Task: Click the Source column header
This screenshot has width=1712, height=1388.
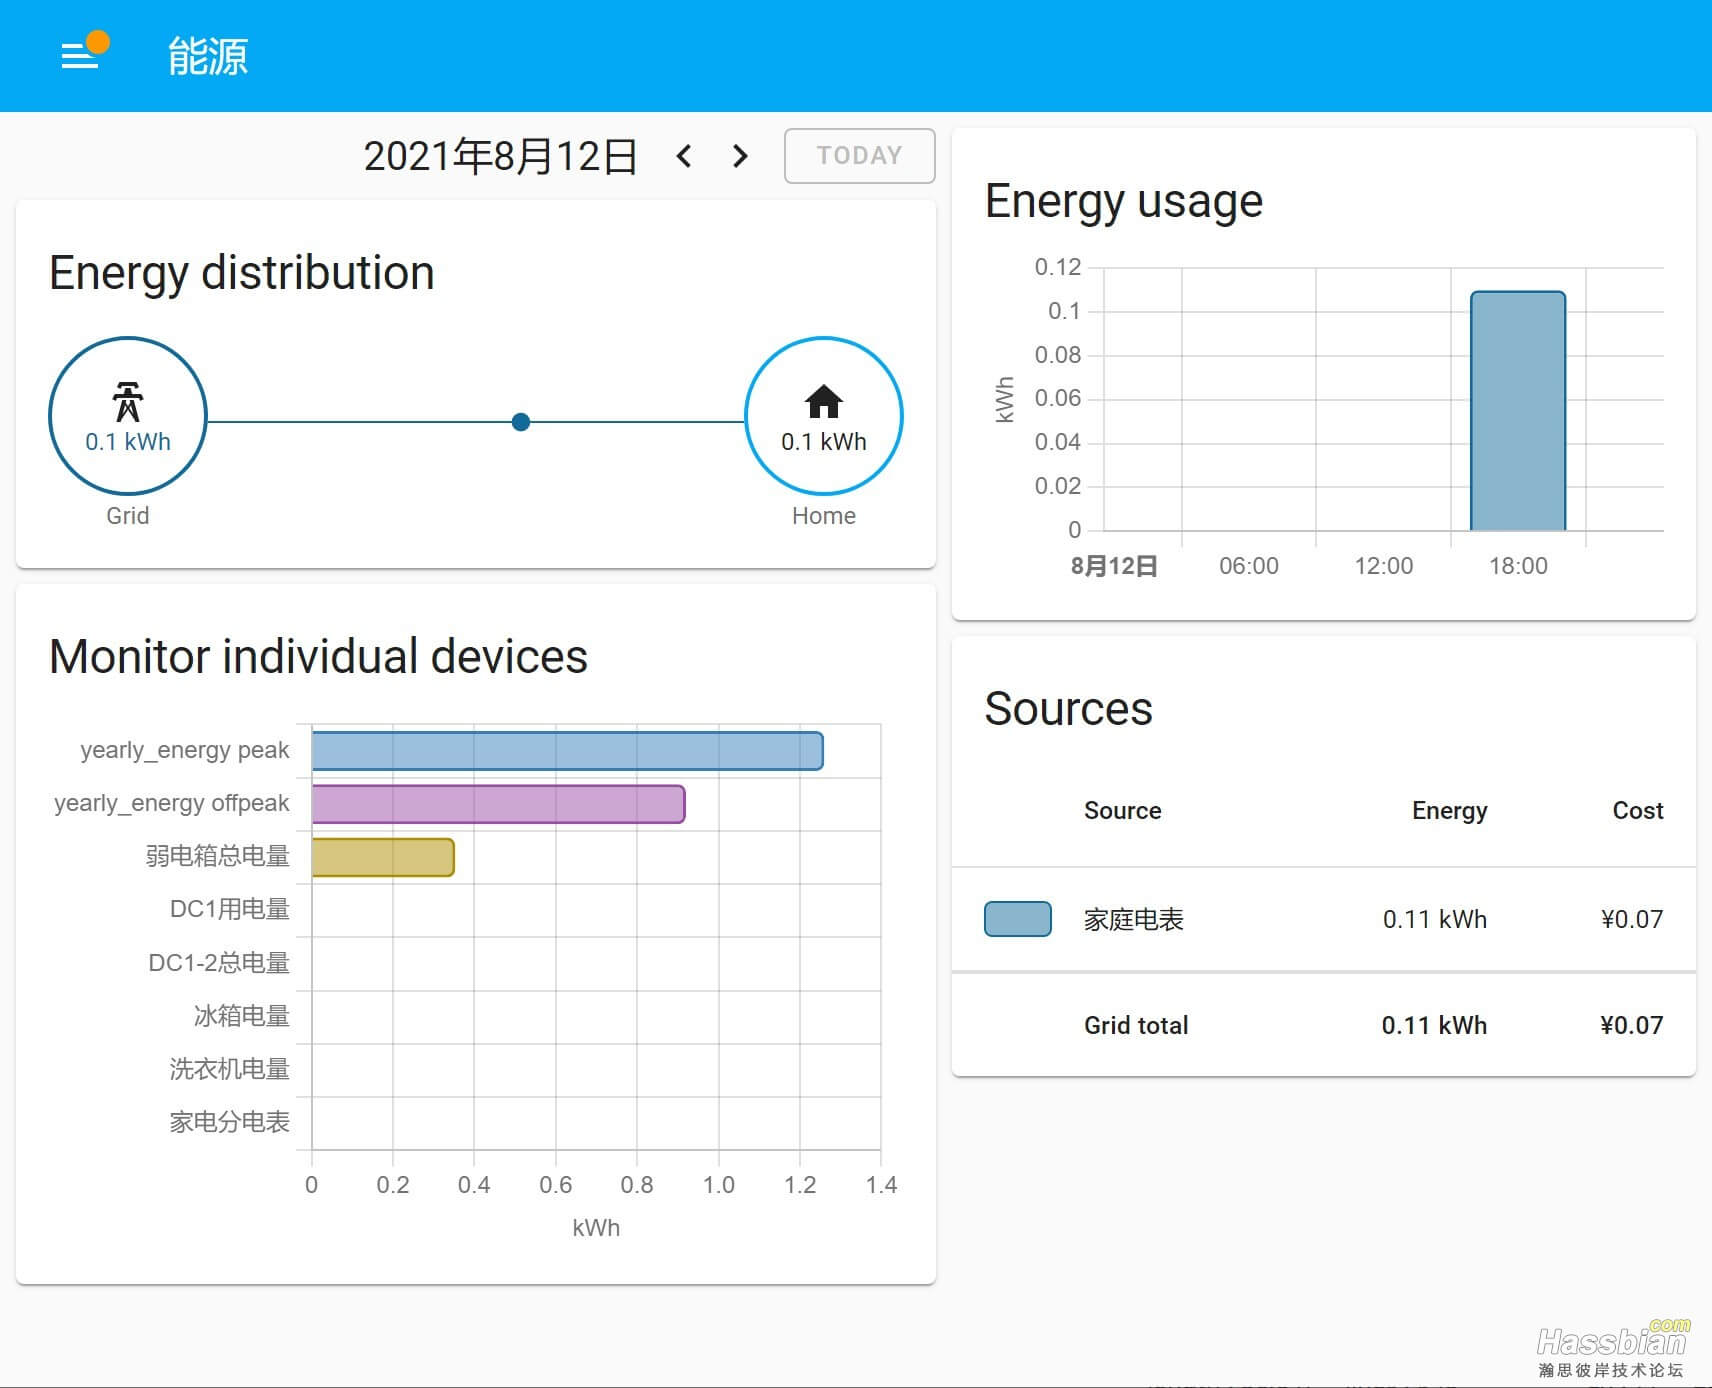Action: tap(1123, 811)
